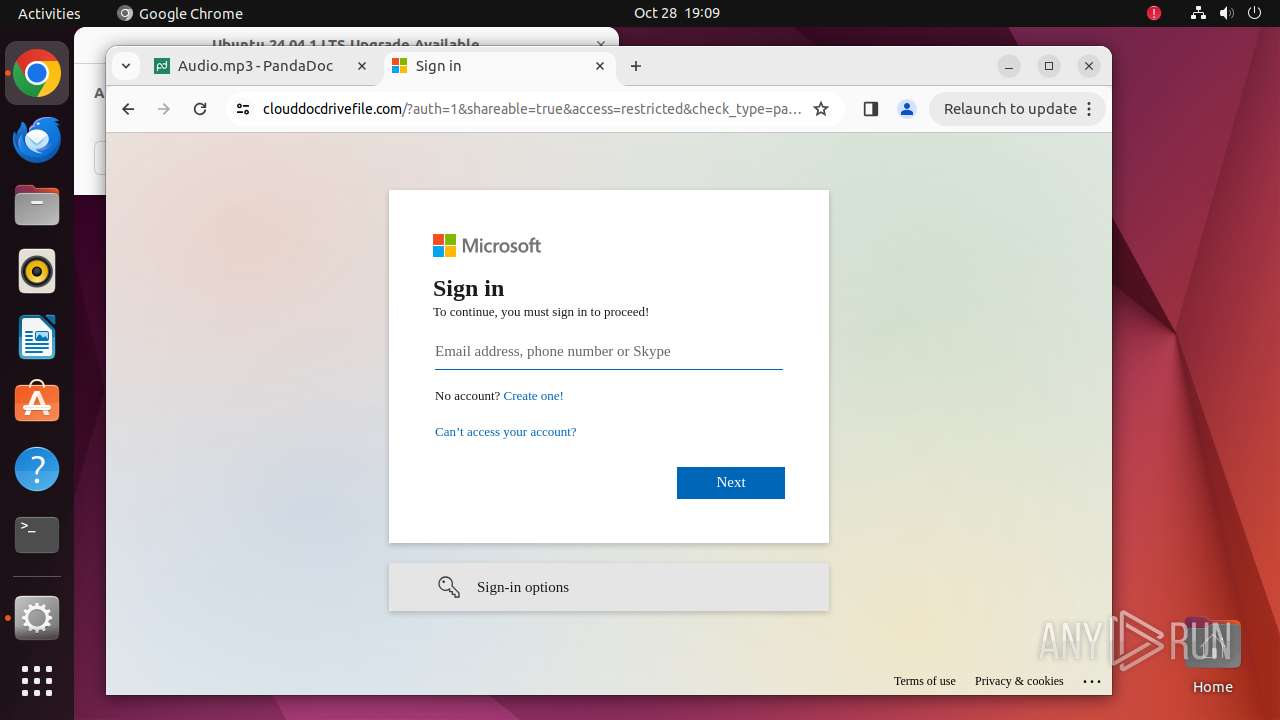Show Applications grid in the dock

[x=37, y=681]
